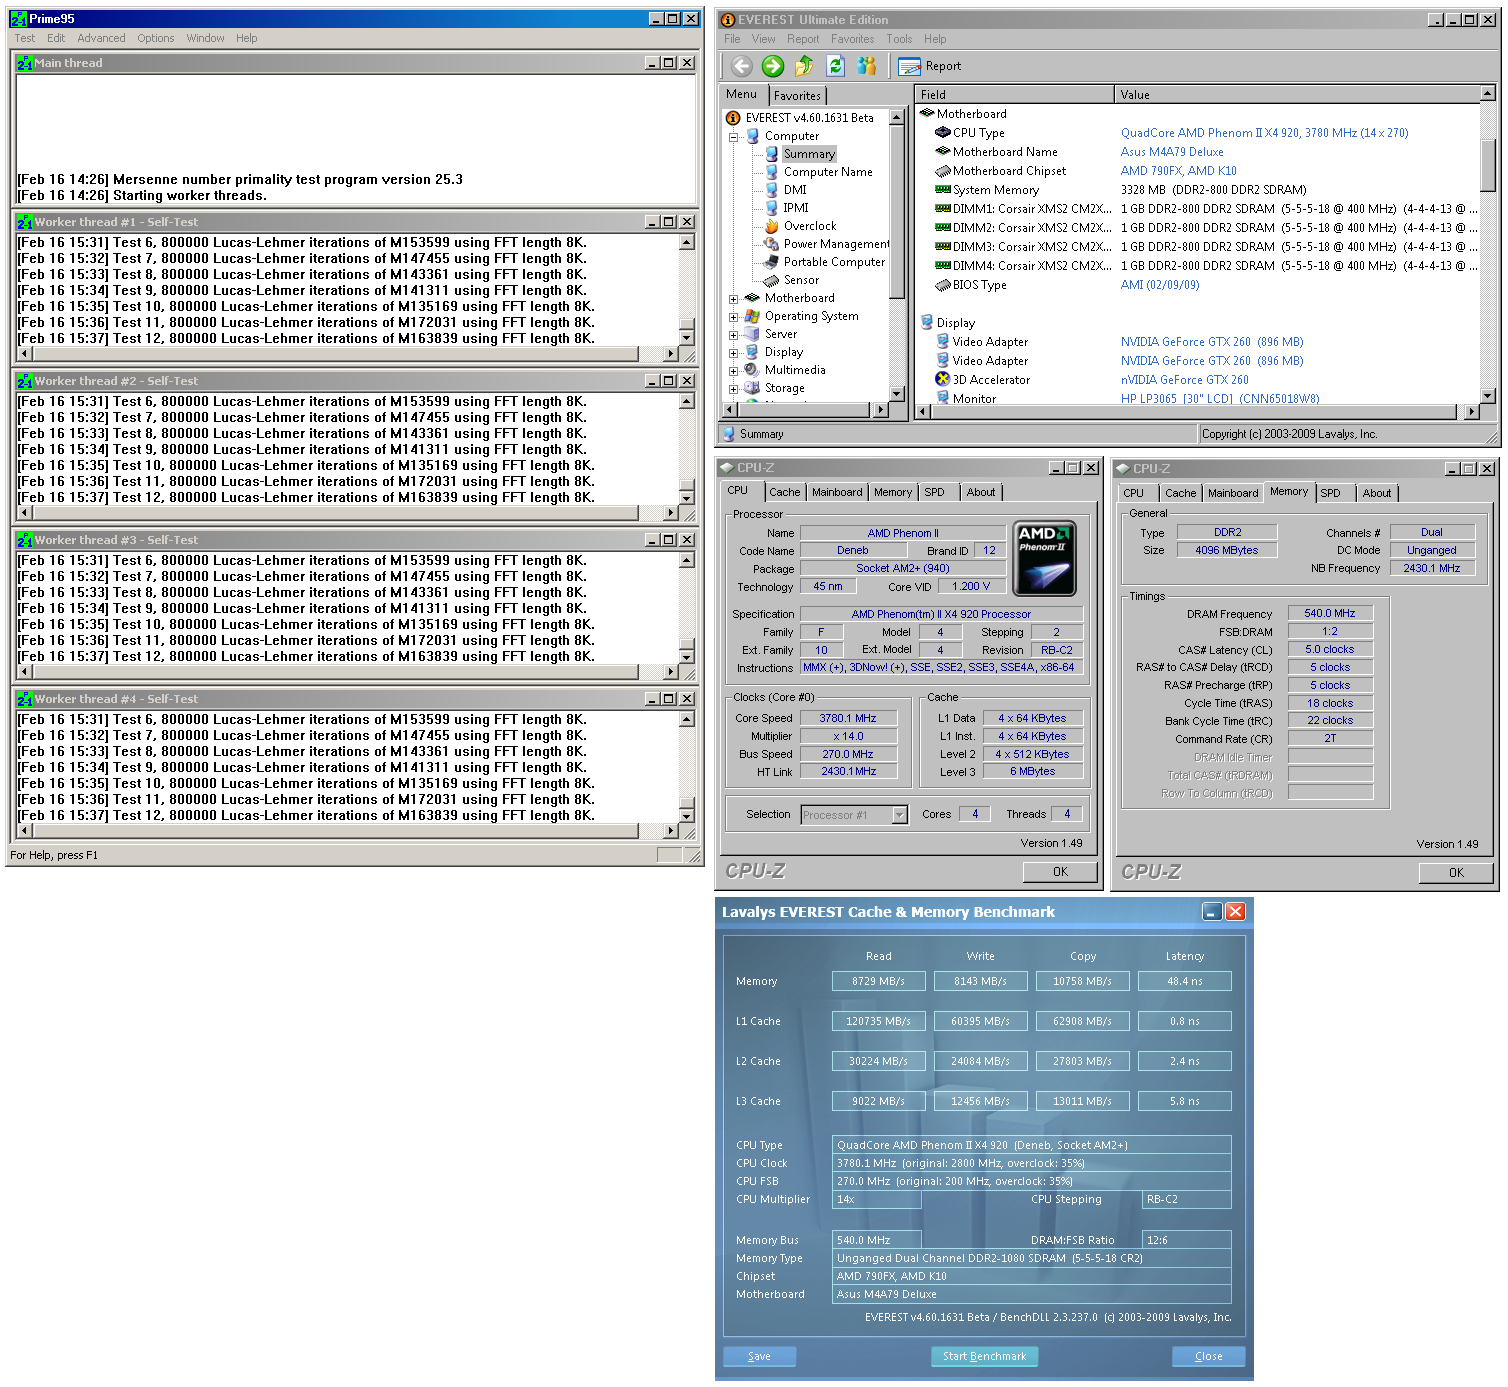Viewport: 1508px width, 1387px height.
Task: Expand the Operating System tree node
Action: [733, 316]
